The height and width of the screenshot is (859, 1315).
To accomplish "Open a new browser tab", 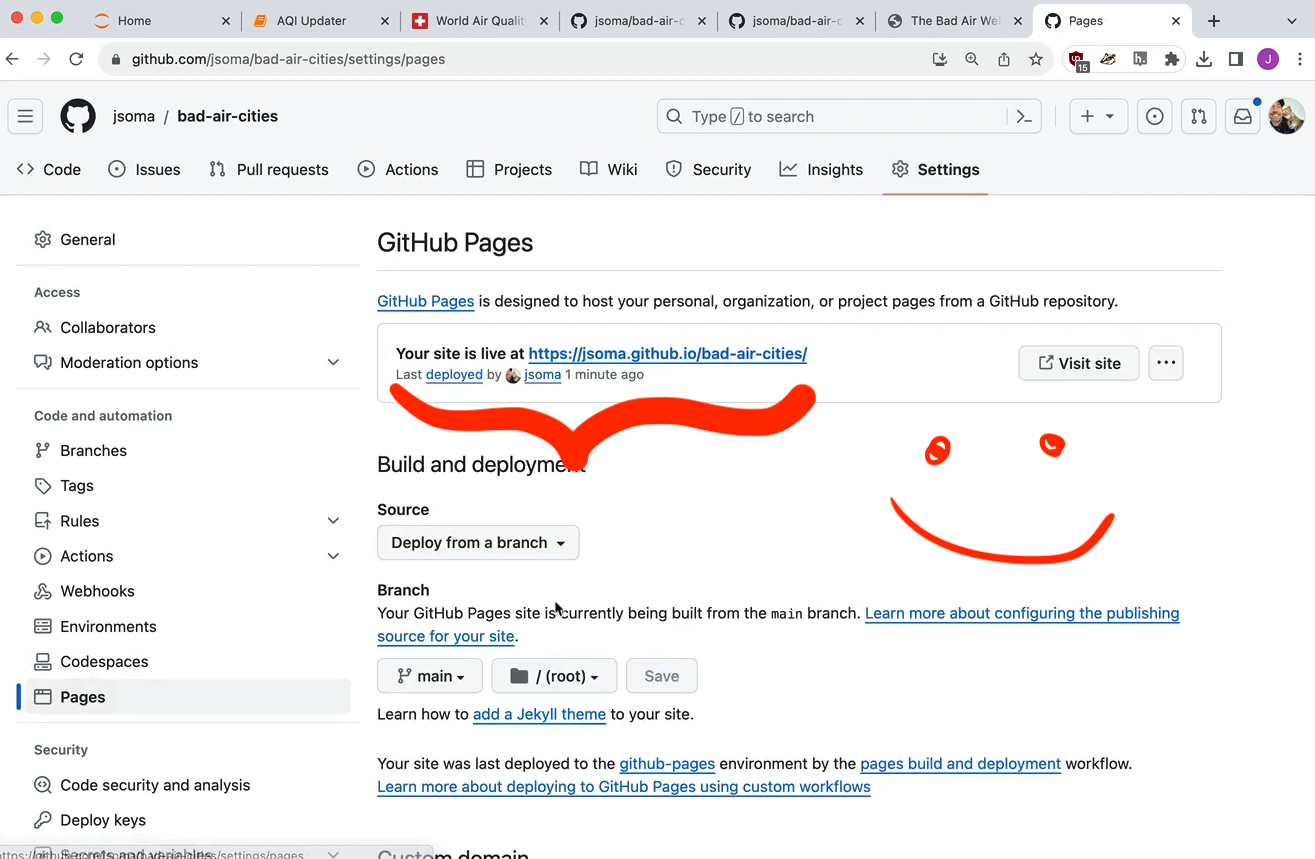I will point(1213,20).
